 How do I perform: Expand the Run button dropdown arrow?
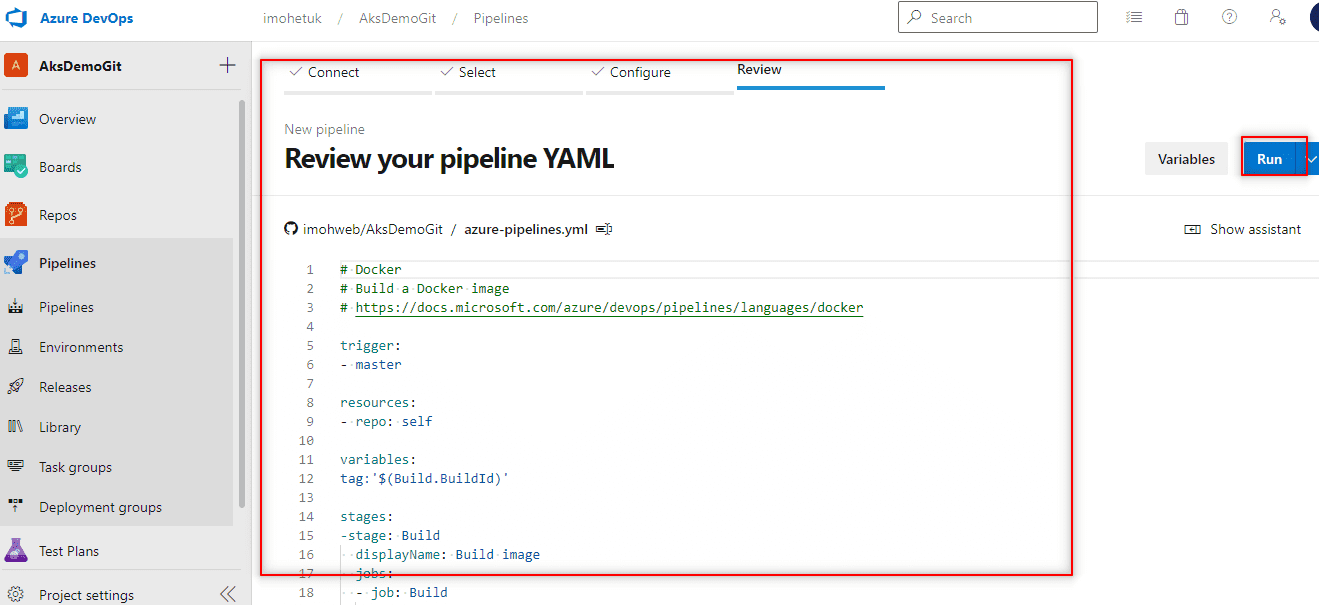pos(1311,159)
